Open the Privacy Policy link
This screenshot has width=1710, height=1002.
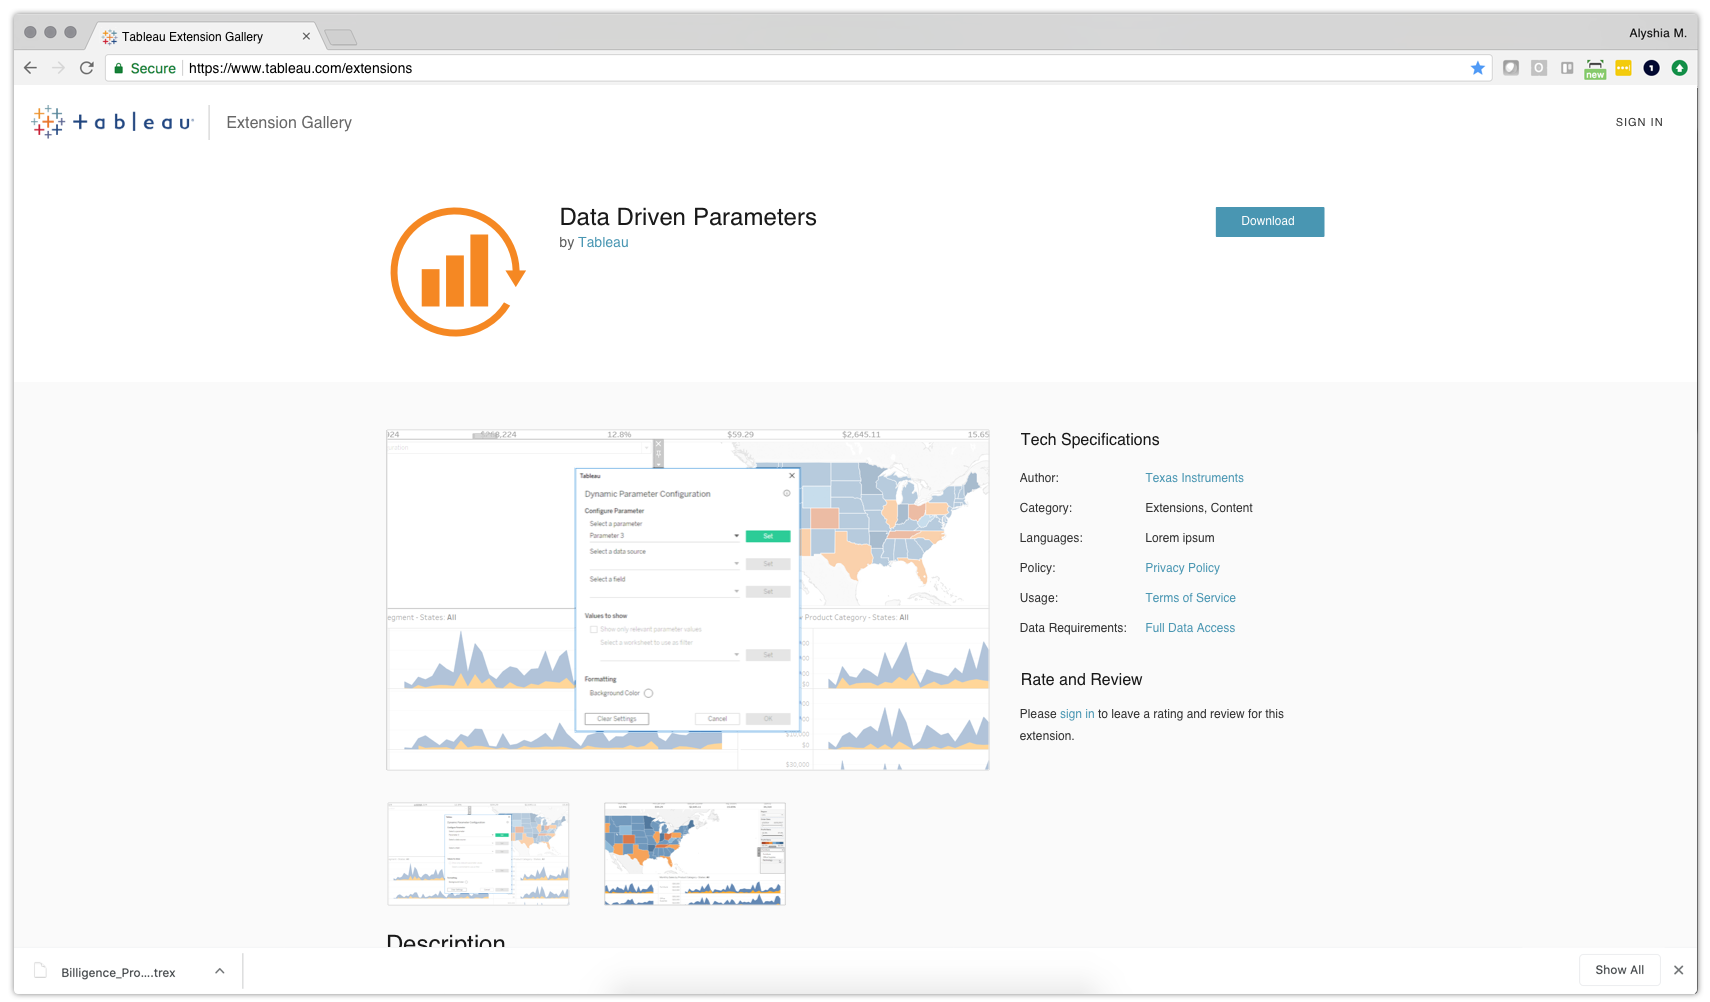coord(1182,568)
